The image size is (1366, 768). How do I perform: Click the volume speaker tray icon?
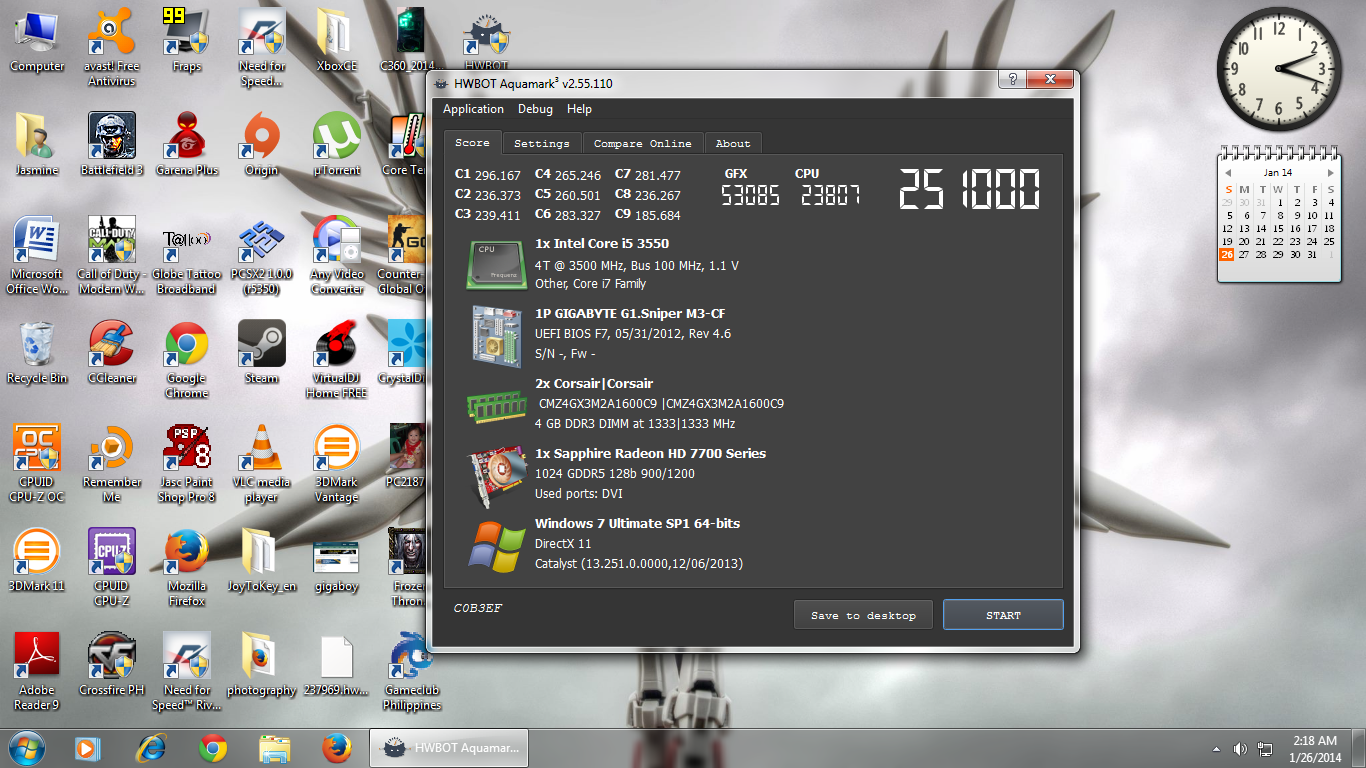[x=1240, y=748]
